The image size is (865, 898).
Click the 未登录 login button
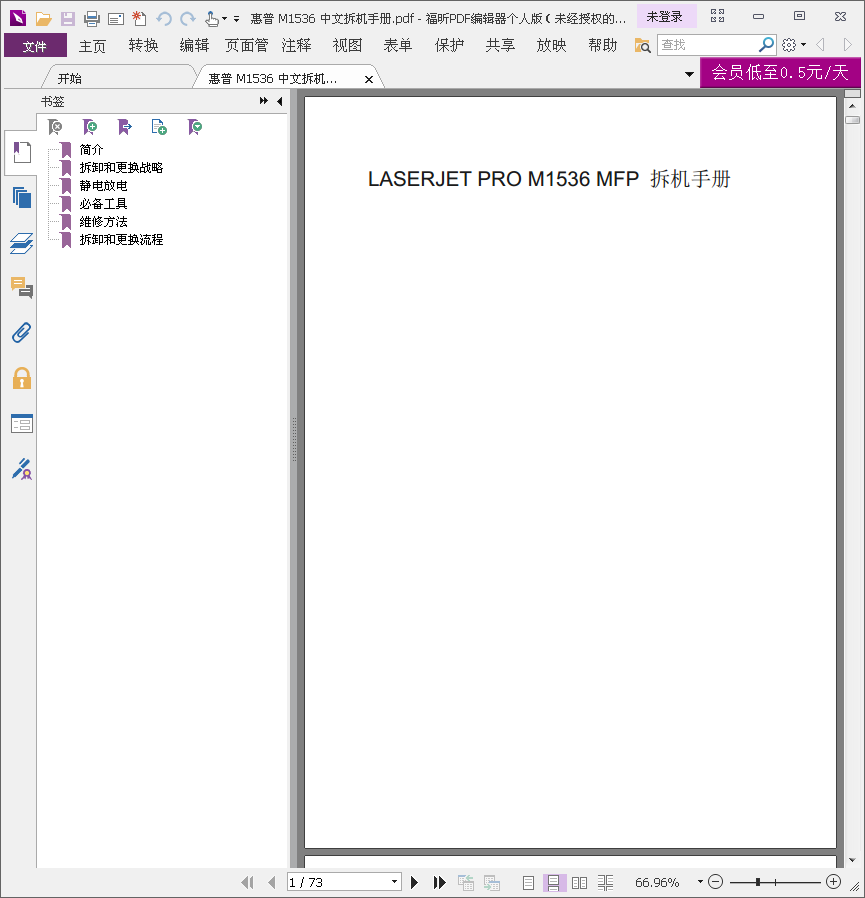click(665, 17)
